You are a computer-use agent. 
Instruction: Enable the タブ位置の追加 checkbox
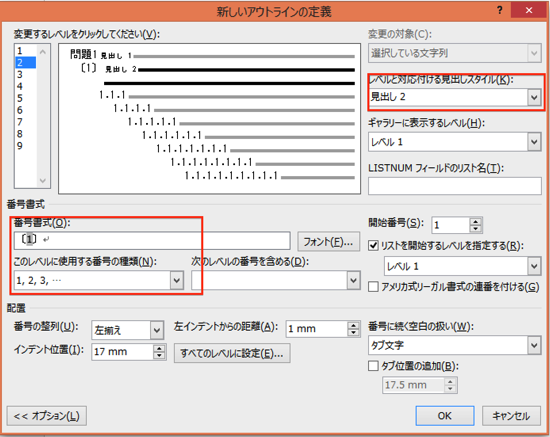[x=373, y=366]
